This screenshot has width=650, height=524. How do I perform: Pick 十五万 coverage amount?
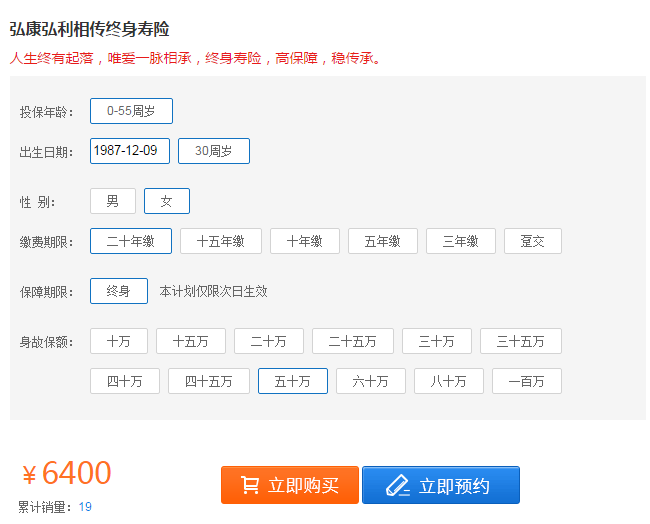191,341
